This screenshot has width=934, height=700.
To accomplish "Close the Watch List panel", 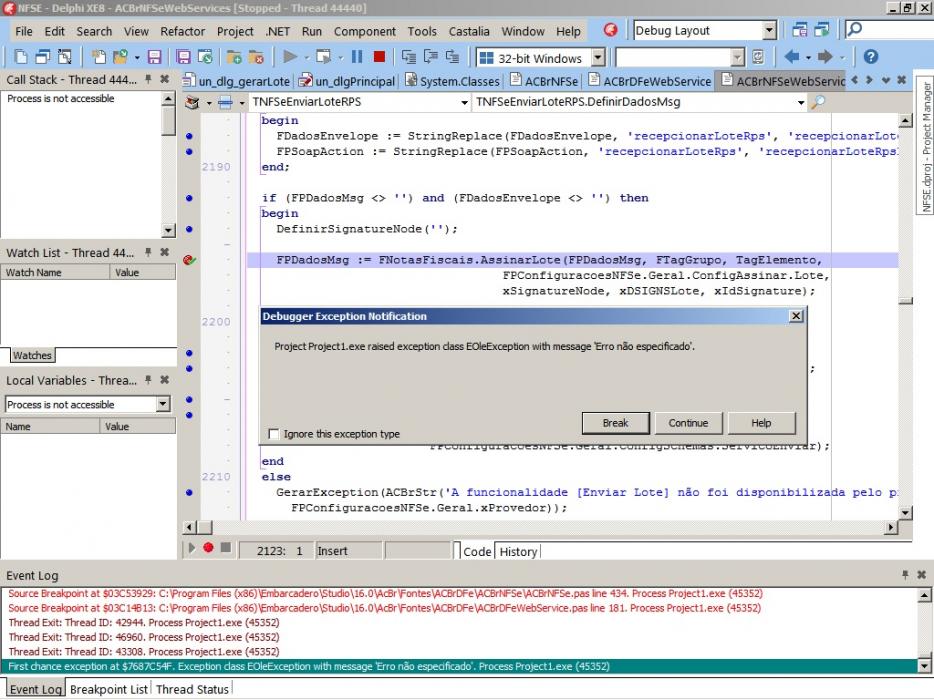I will [x=165, y=253].
